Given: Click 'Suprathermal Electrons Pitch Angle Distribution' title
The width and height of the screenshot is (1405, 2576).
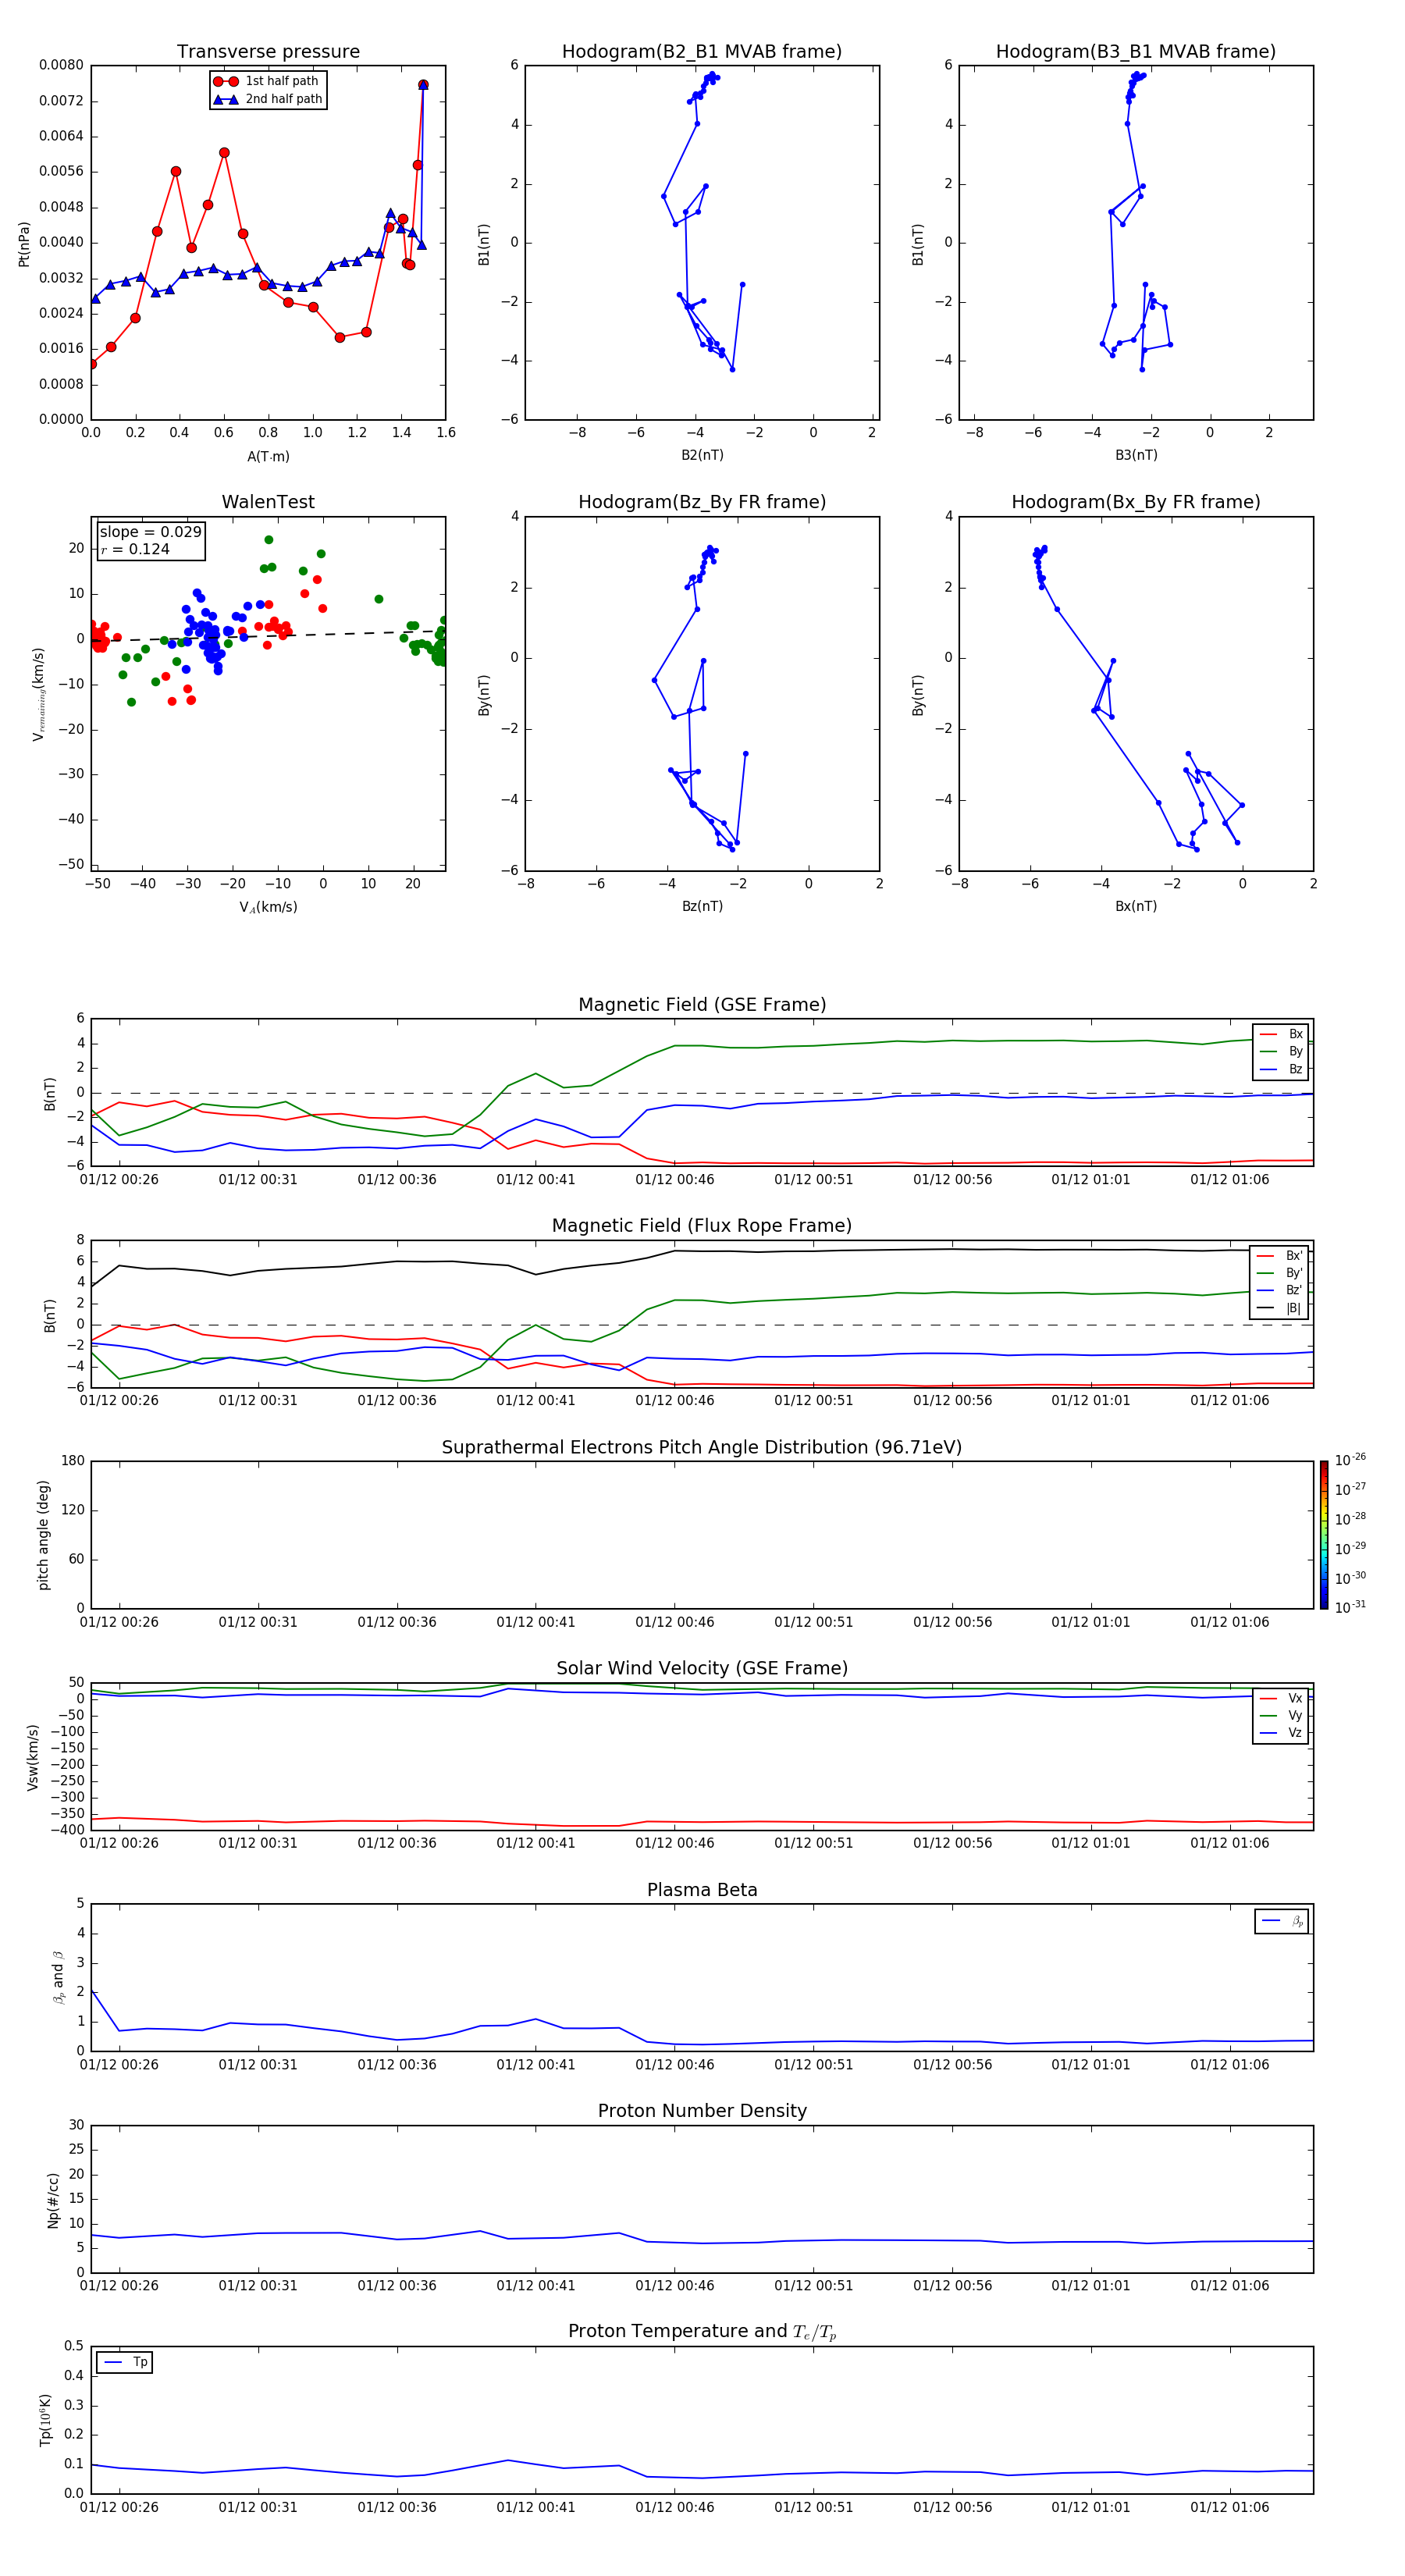Looking at the screenshot, I should pos(702,1448).
